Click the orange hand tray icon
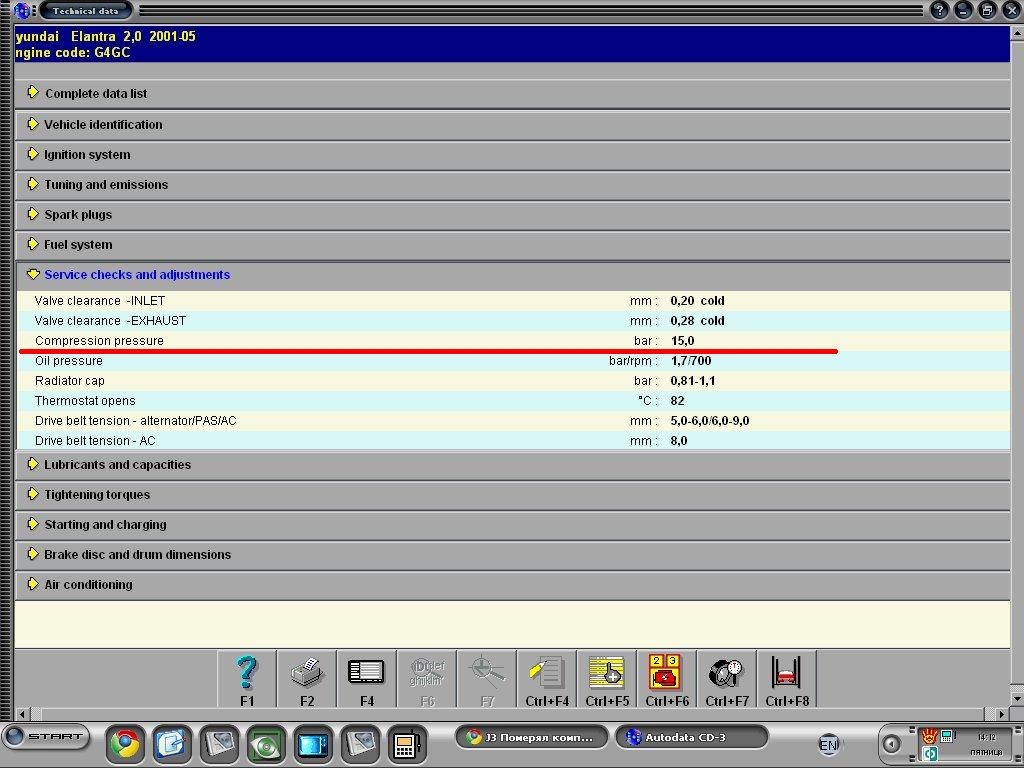Viewport: 1024px width, 768px height. 929,737
